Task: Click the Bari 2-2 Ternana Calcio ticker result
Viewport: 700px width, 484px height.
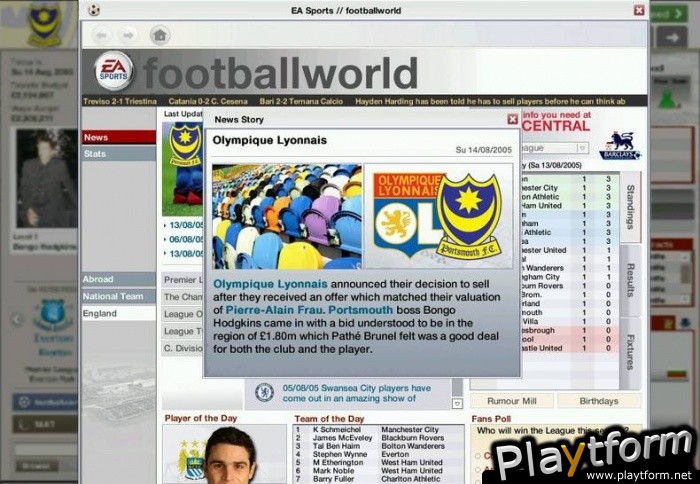Action: click(x=301, y=101)
